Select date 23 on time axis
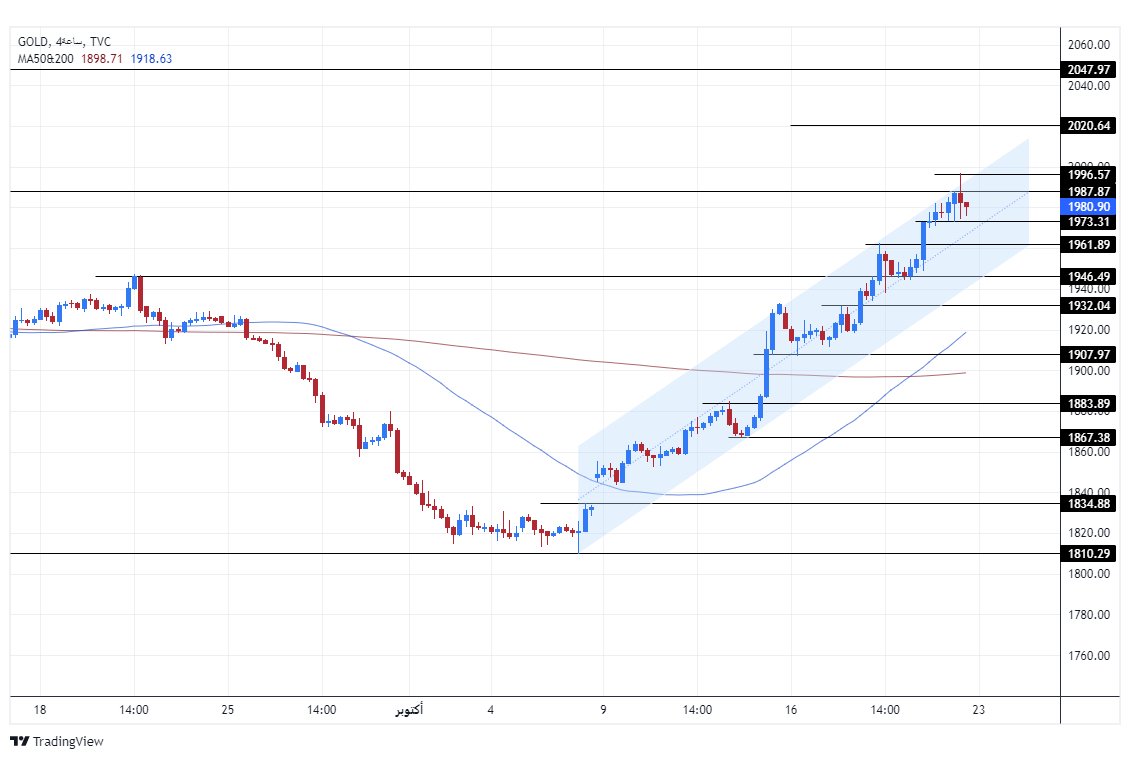 click(x=978, y=710)
